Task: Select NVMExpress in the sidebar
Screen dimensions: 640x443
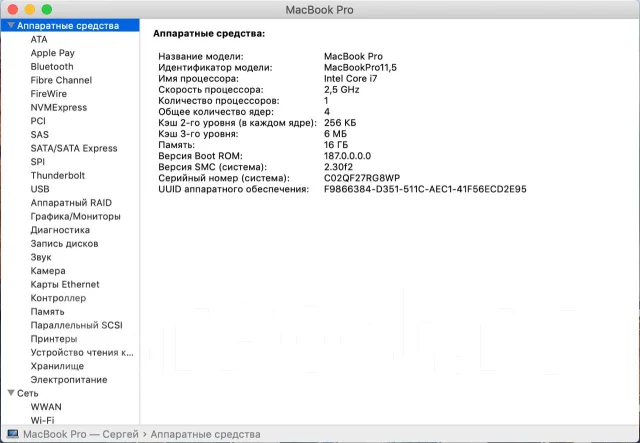Action: [x=59, y=107]
